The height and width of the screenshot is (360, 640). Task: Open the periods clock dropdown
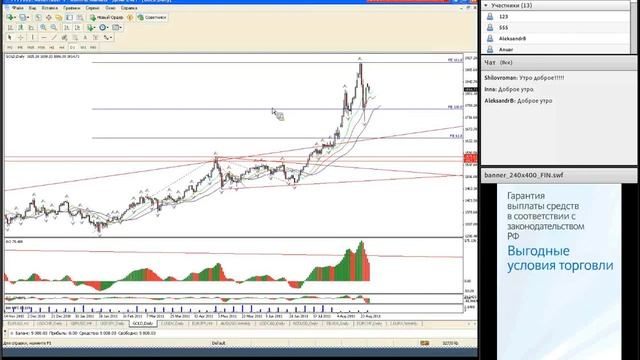click(x=104, y=27)
